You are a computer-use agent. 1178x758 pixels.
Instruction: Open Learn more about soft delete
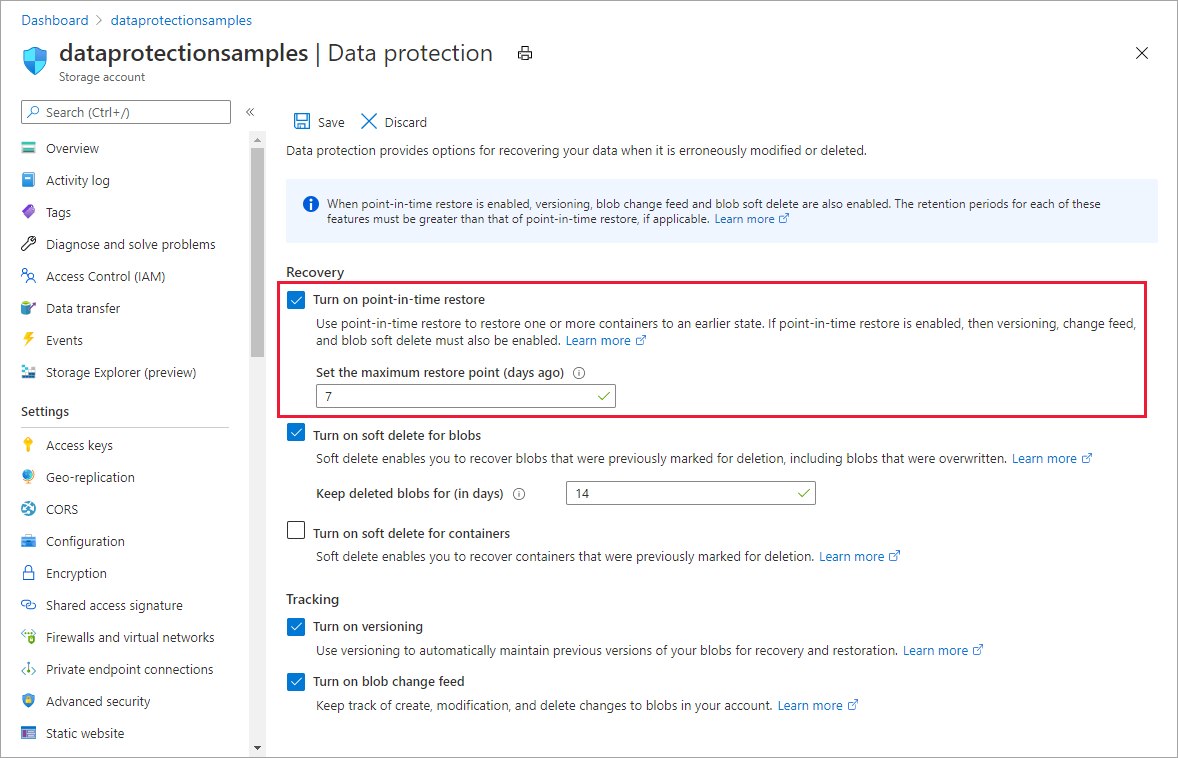click(1045, 458)
